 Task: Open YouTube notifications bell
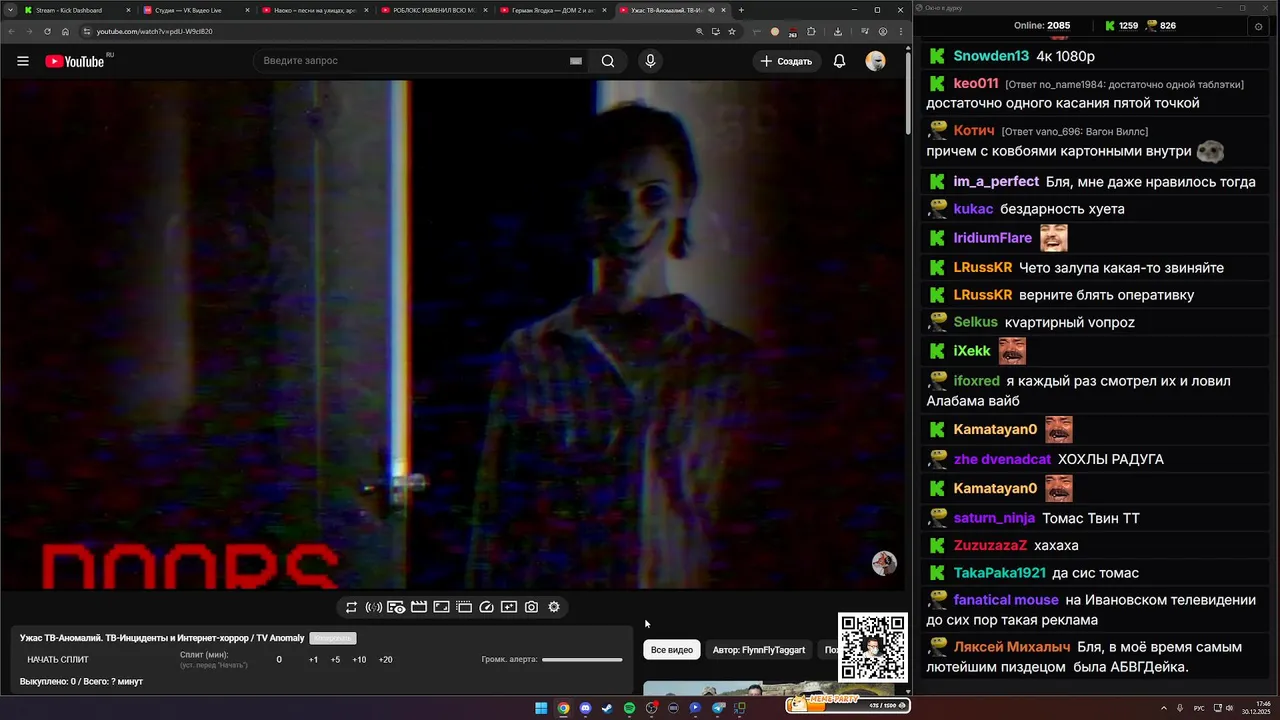point(840,61)
